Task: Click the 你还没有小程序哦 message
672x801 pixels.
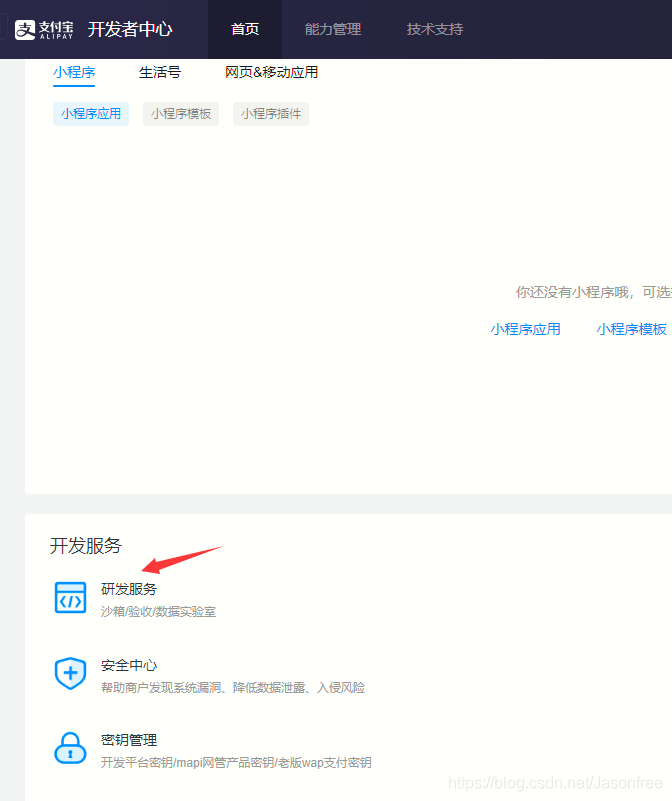Action: (594, 292)
